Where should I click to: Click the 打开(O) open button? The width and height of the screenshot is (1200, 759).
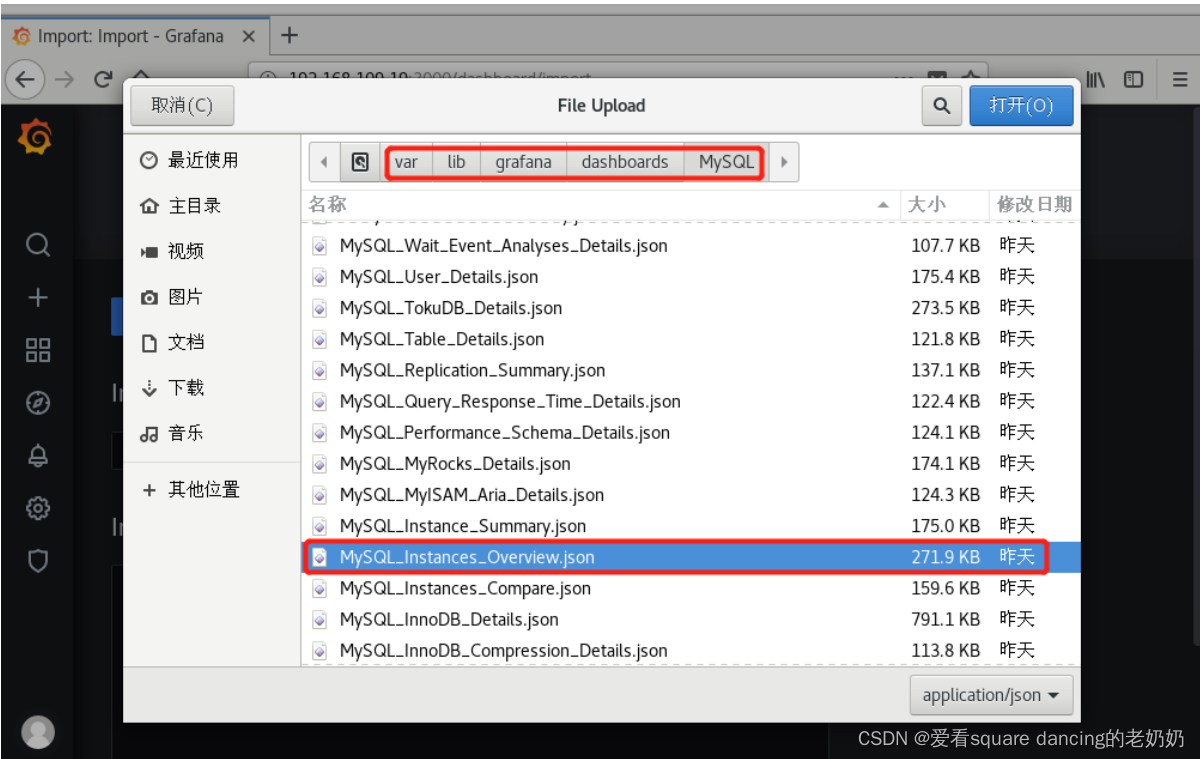(1021, 105)
